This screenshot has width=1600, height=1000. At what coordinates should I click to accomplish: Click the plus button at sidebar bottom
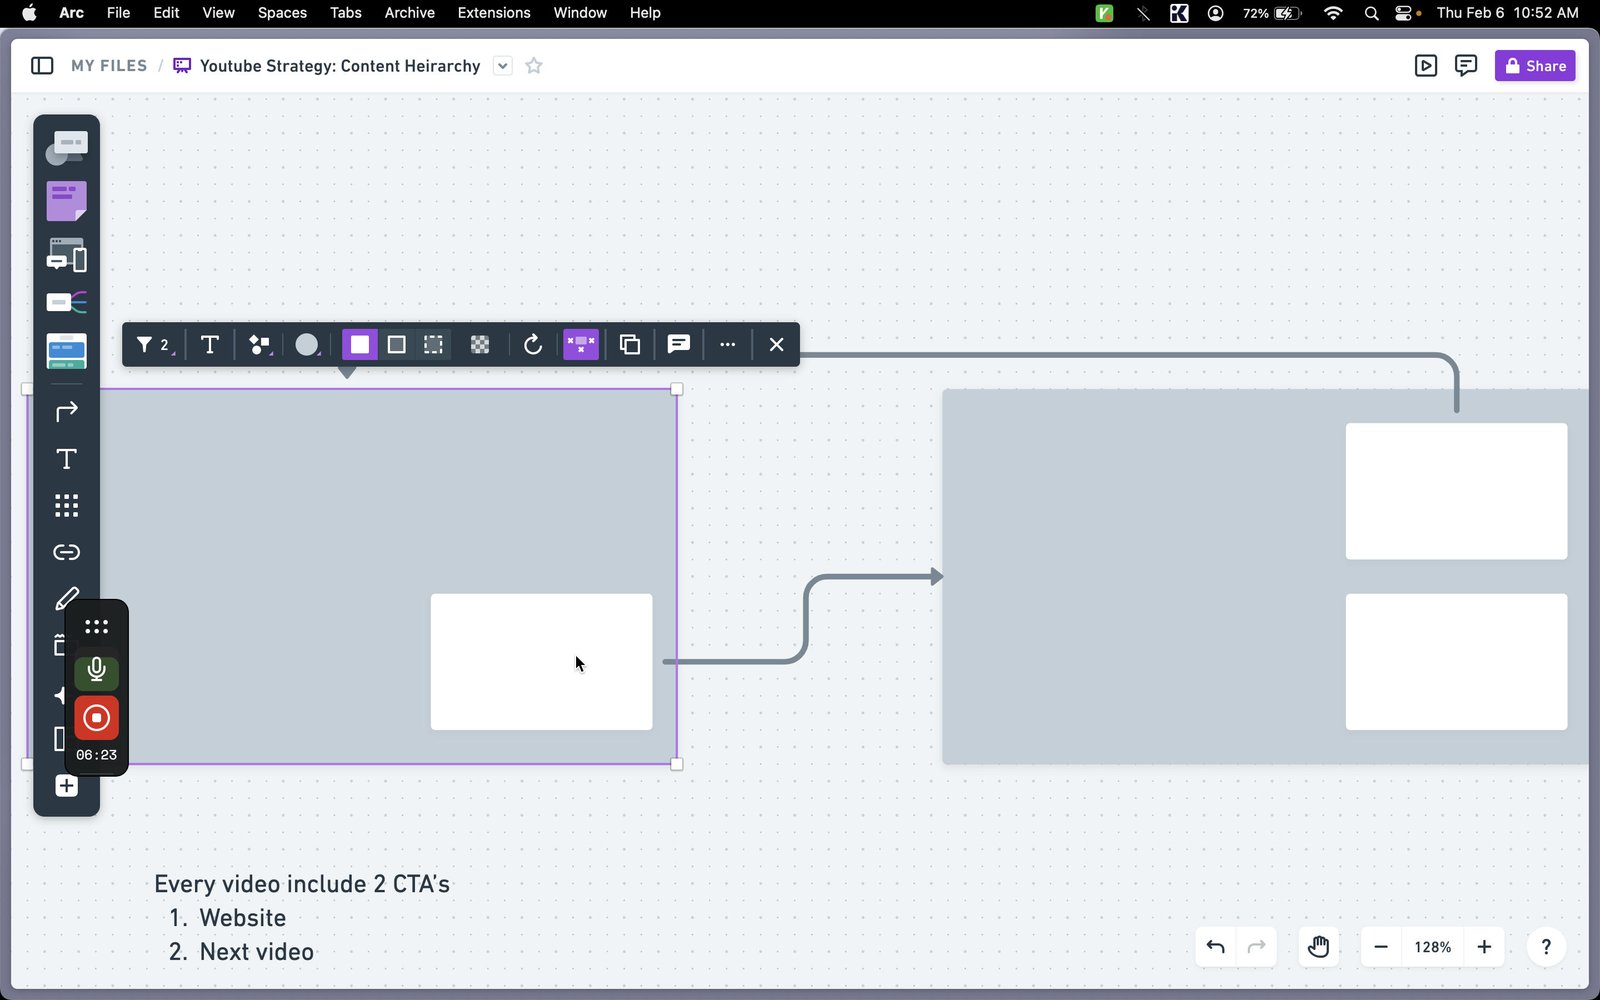67,786
